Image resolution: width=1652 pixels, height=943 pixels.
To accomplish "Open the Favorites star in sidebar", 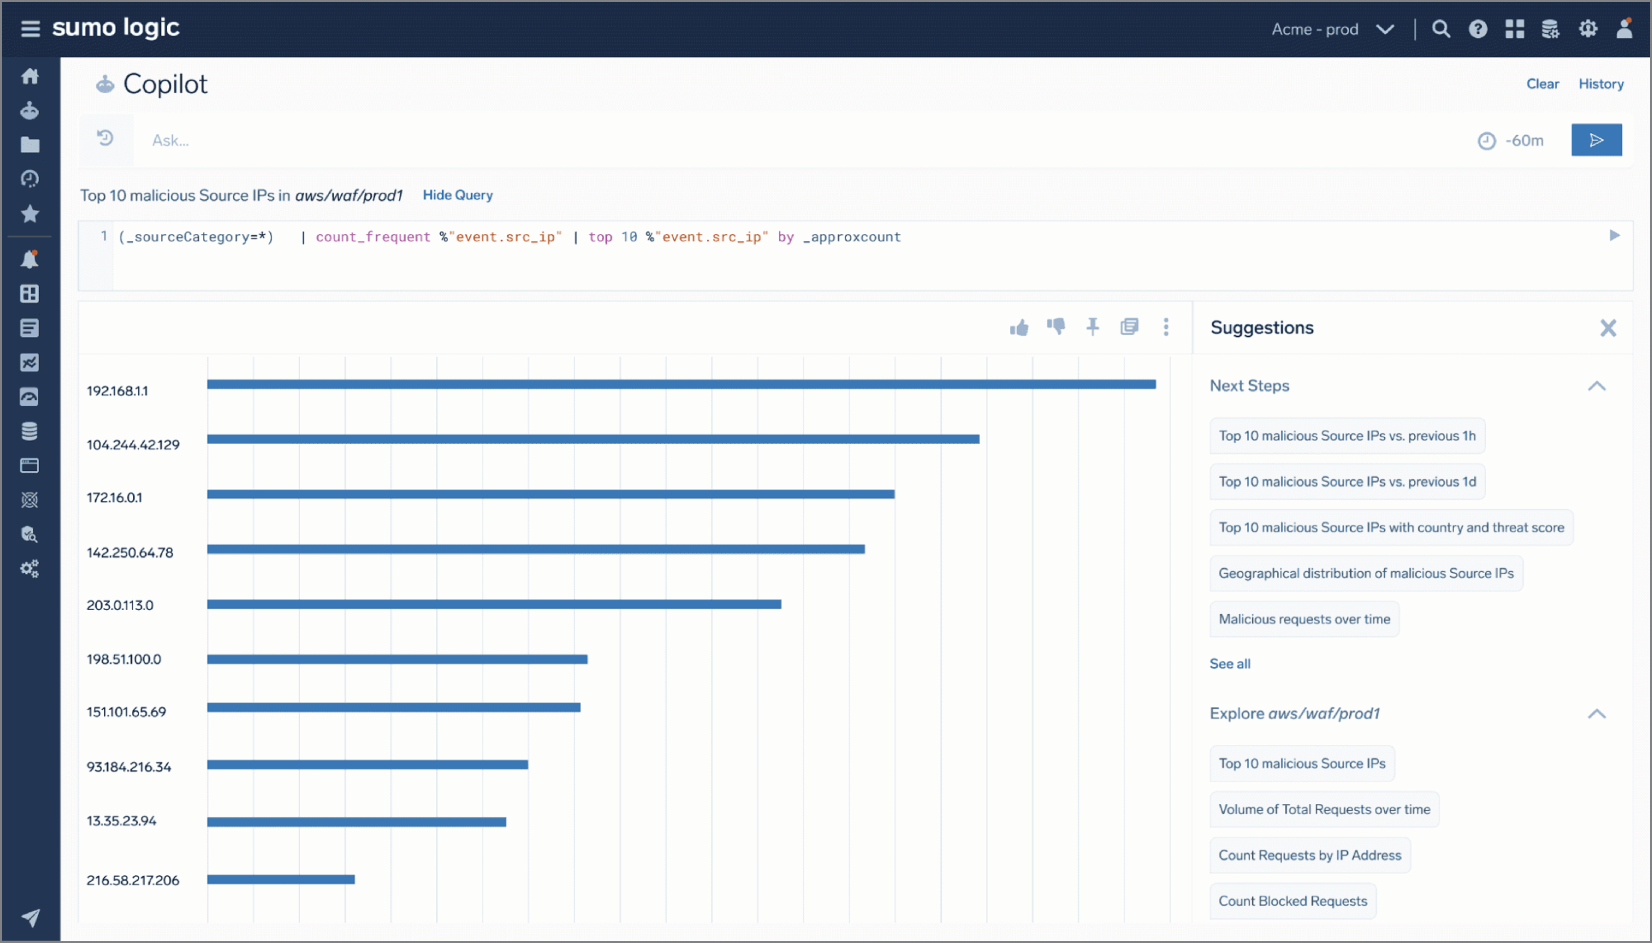I will (30, 214).
